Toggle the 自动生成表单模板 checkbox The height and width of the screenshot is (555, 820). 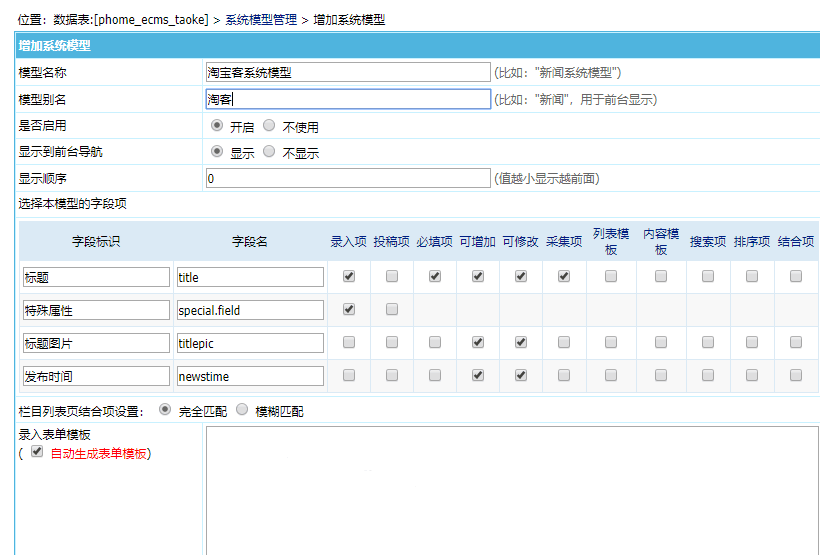pyautogui.click(x=37, y=451)
